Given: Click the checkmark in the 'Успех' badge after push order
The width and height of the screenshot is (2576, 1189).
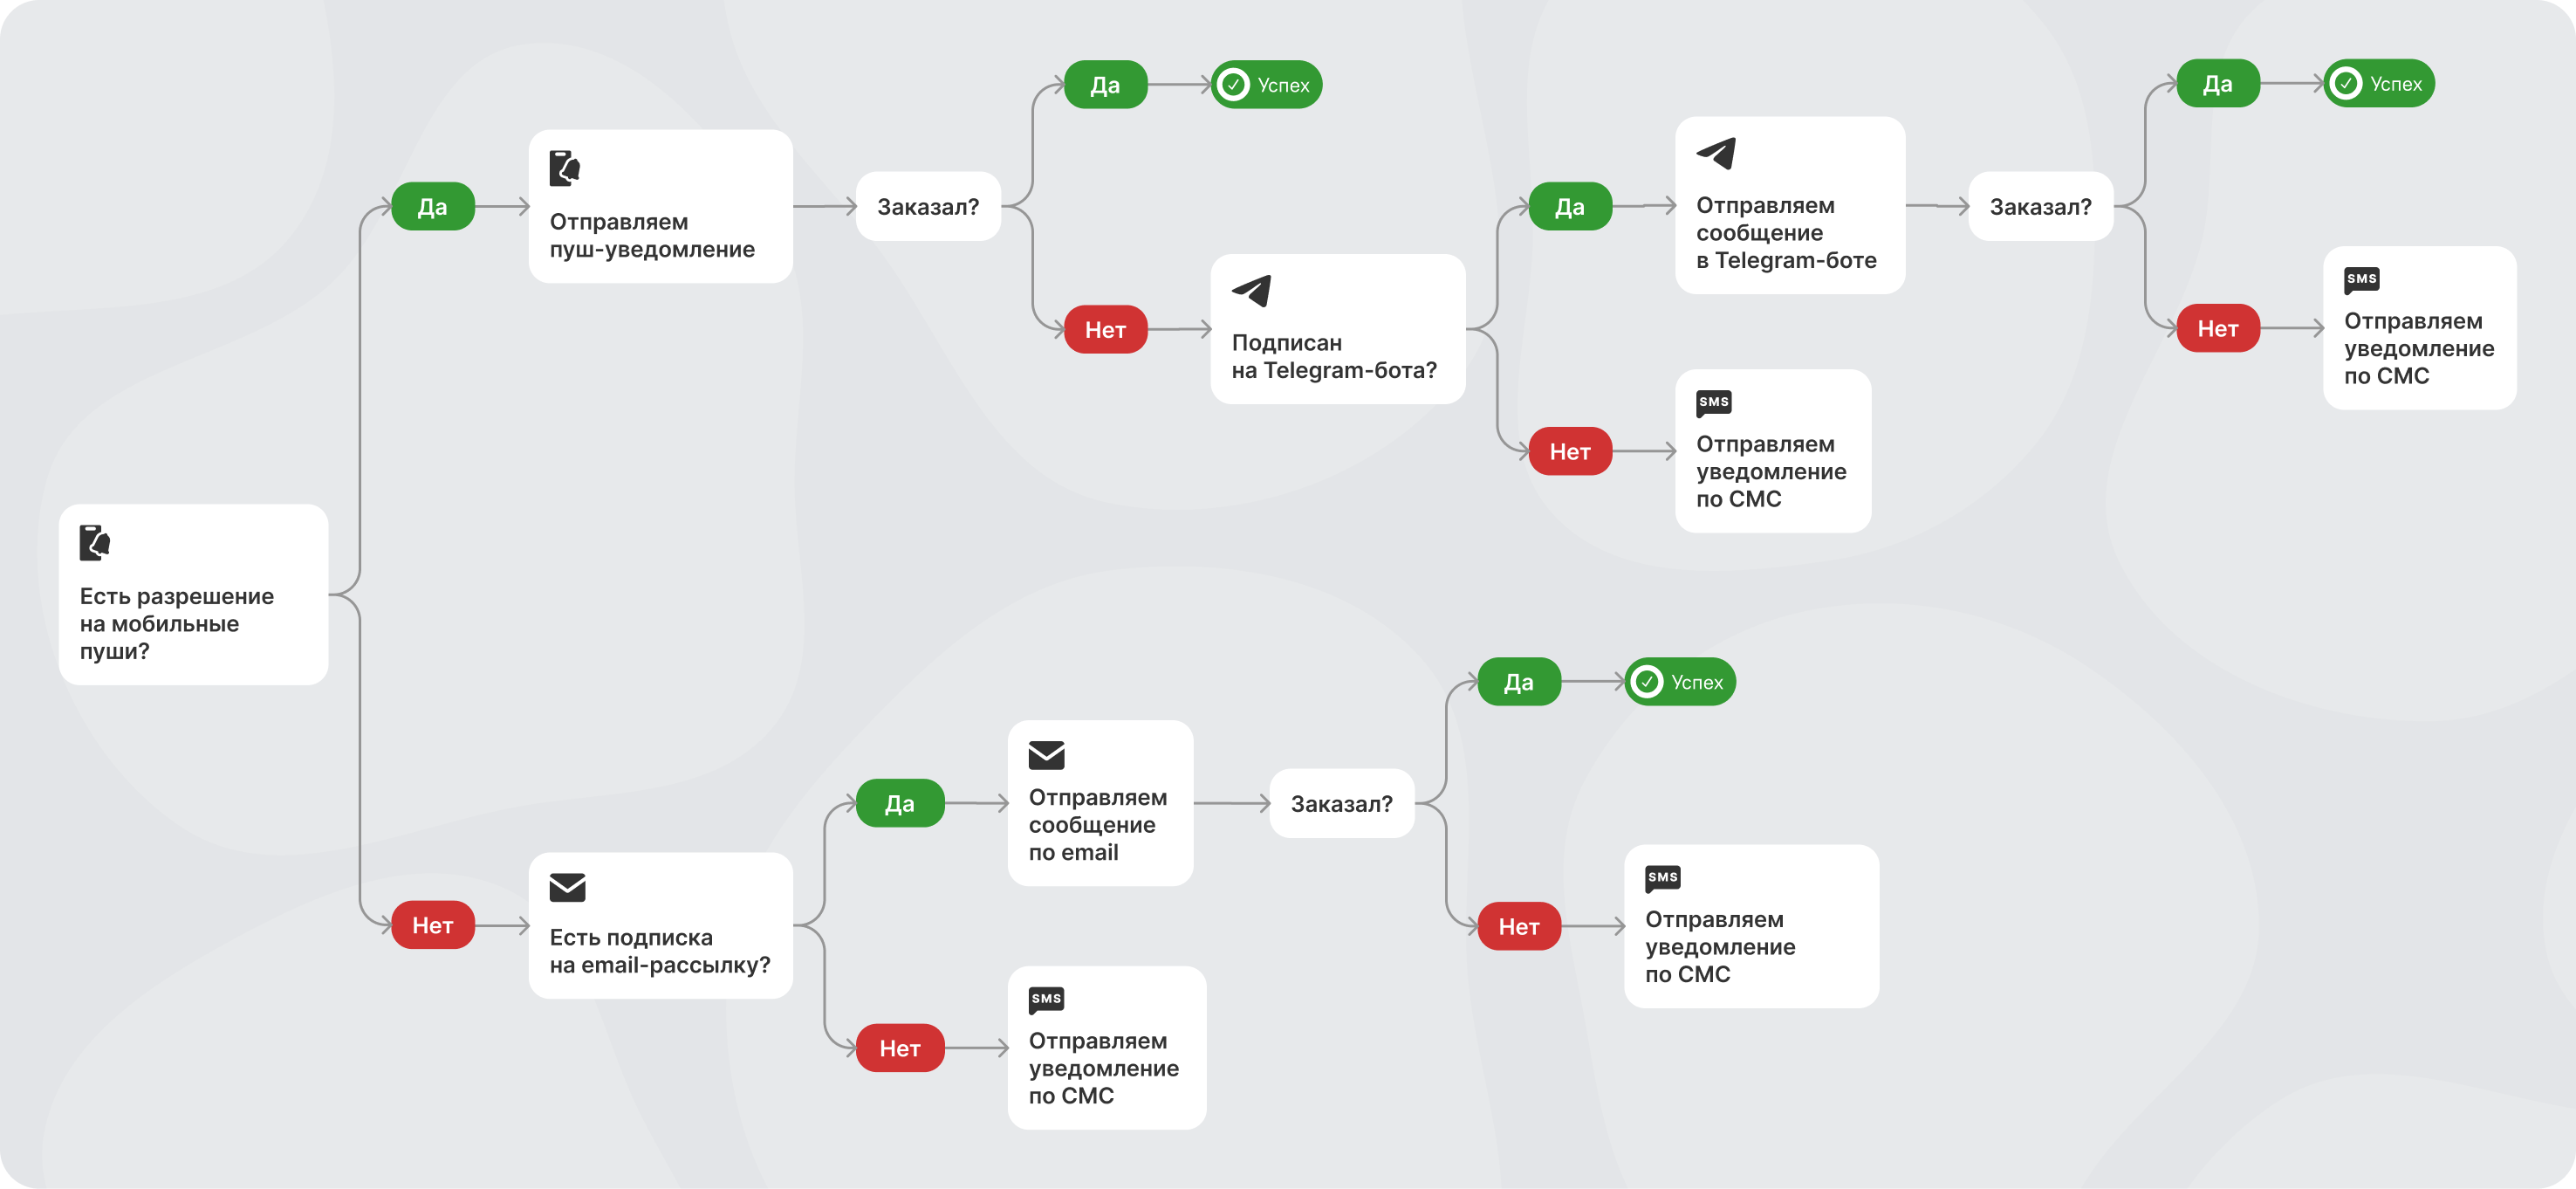Looking at the screenshot, I should pyautogui.click(x=1233, y=85).
